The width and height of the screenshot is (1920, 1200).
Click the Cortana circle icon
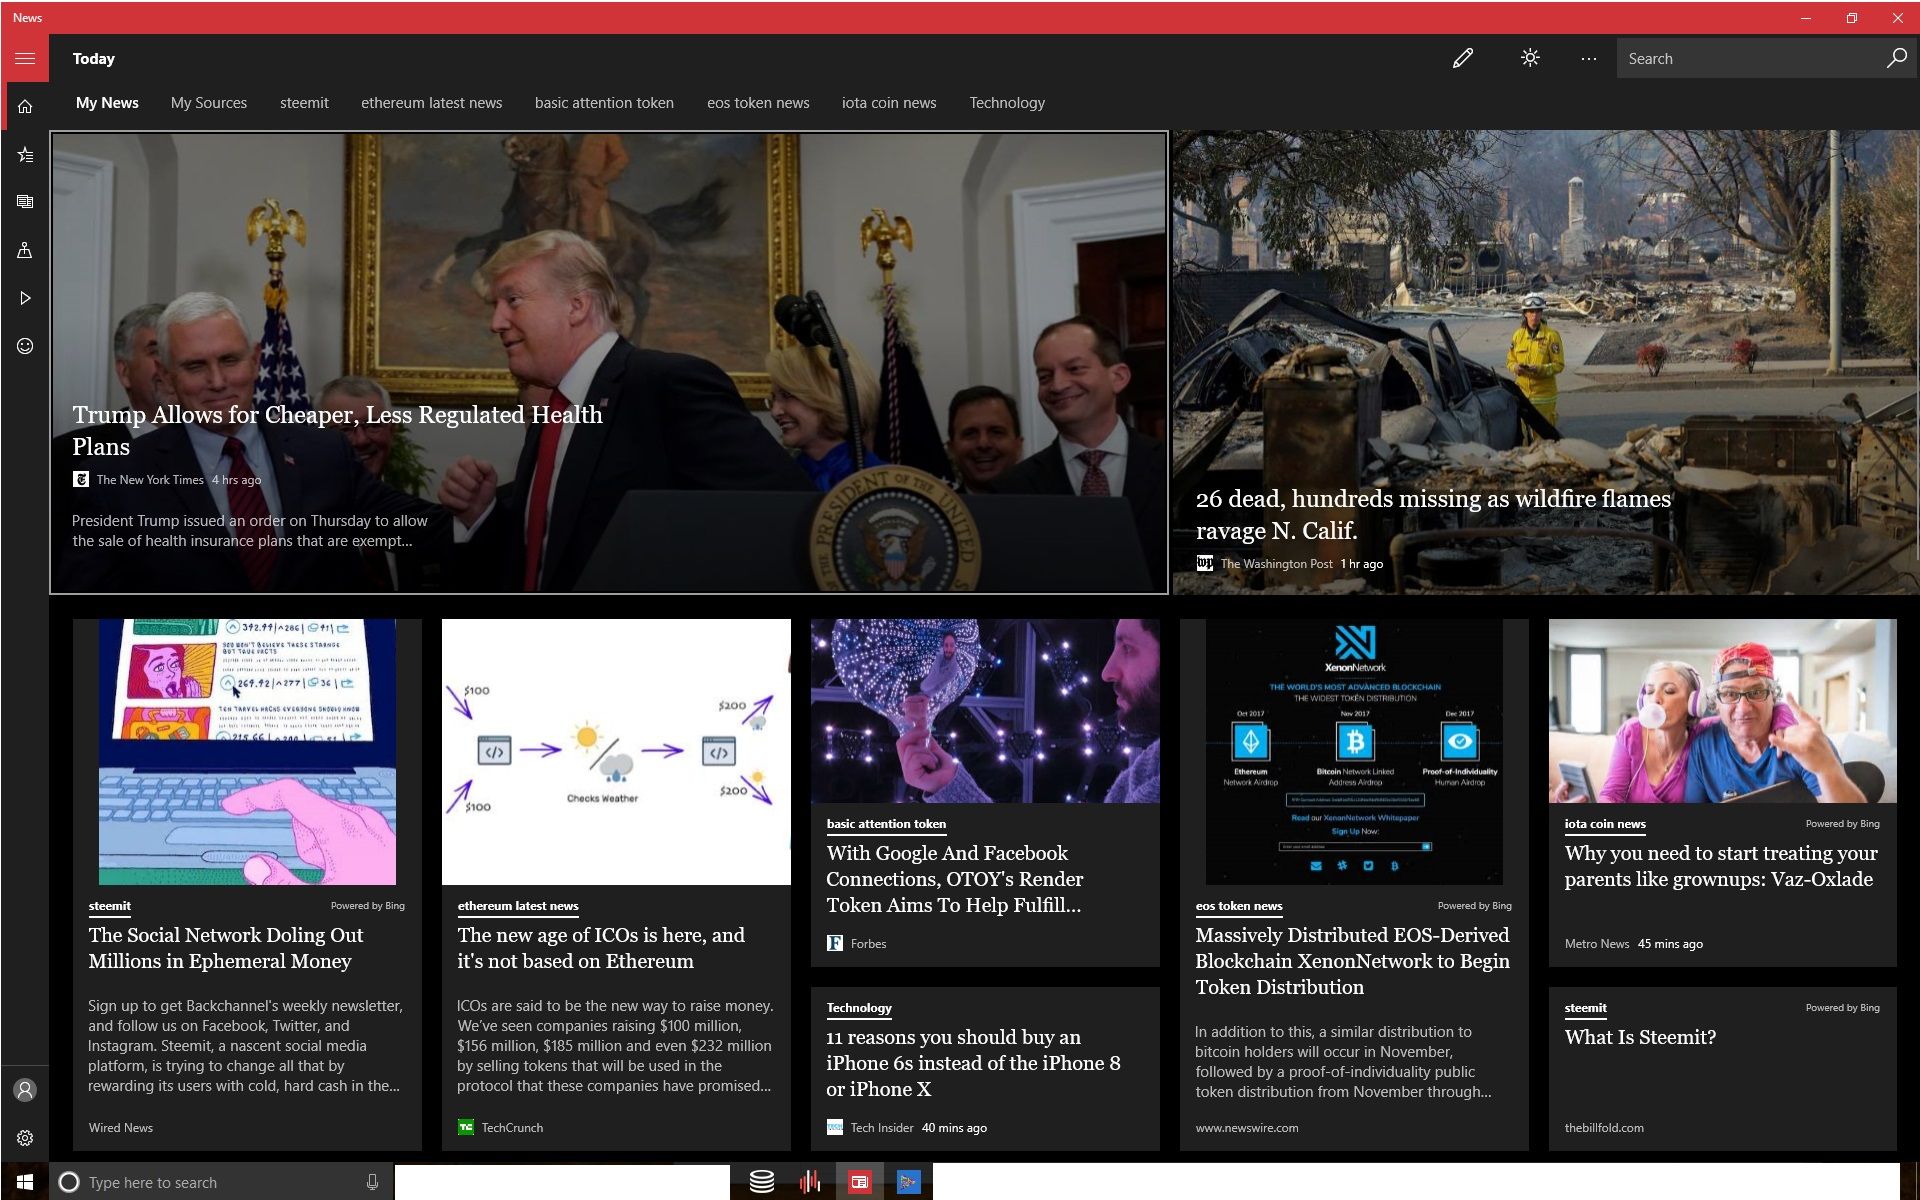pyautogui.click(x=69, y=1182)
